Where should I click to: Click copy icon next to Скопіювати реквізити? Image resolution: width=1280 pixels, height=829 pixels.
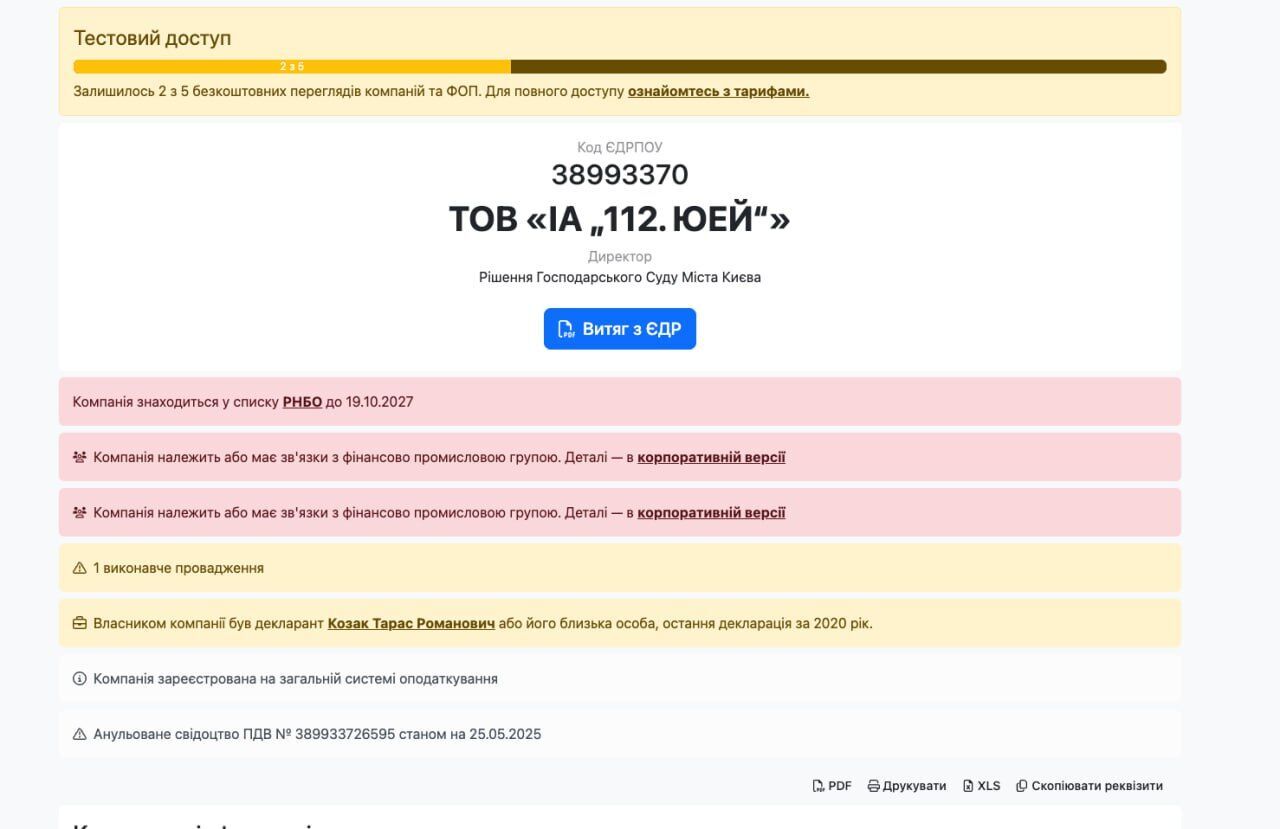[1021, 786]
